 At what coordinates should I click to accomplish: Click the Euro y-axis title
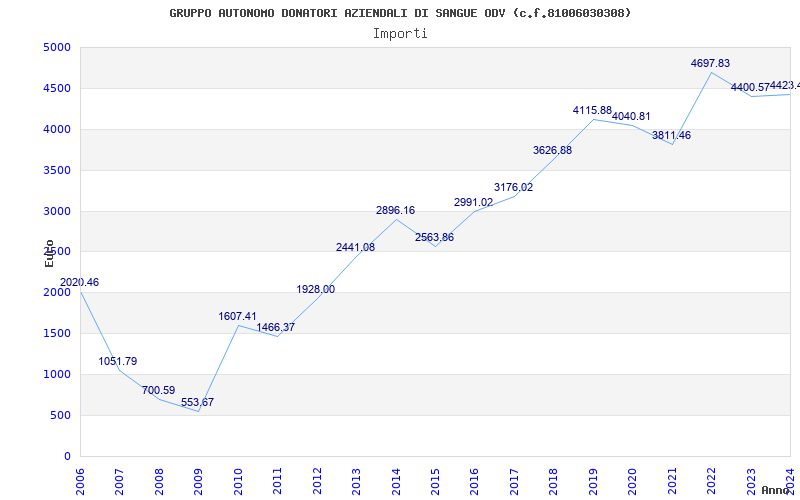point(49,253)
